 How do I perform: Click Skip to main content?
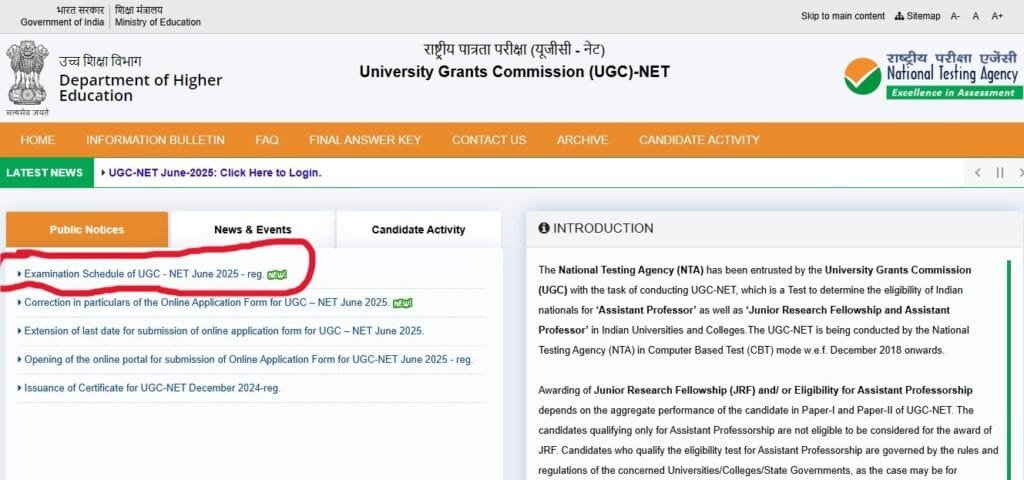(842, 16)
